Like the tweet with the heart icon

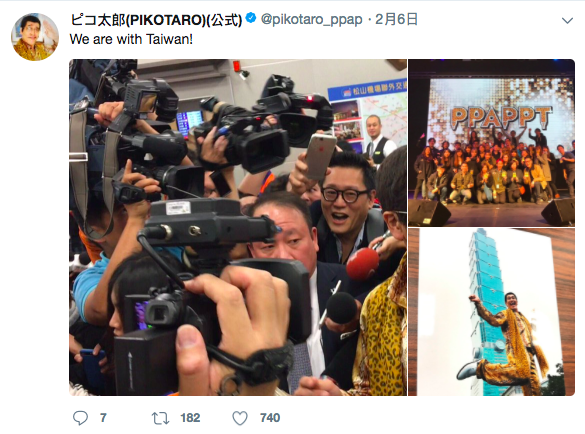click(x=240, y=418)
